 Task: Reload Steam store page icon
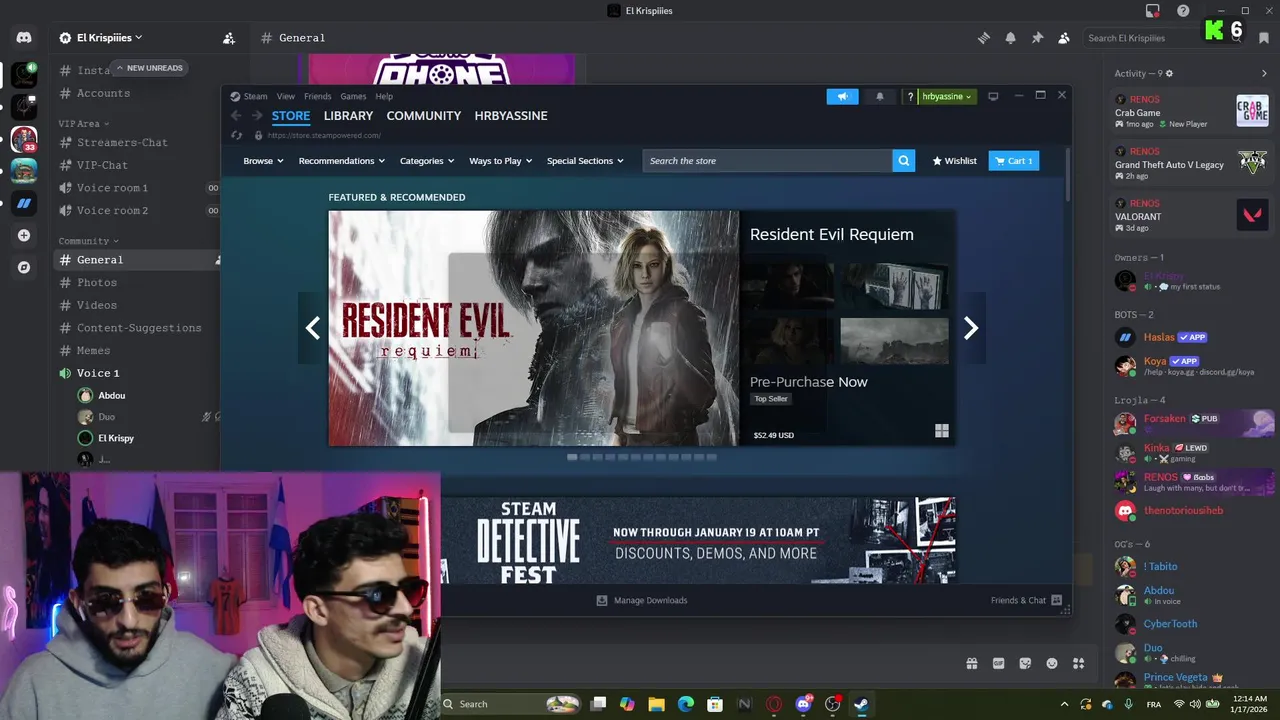point(236,135)
